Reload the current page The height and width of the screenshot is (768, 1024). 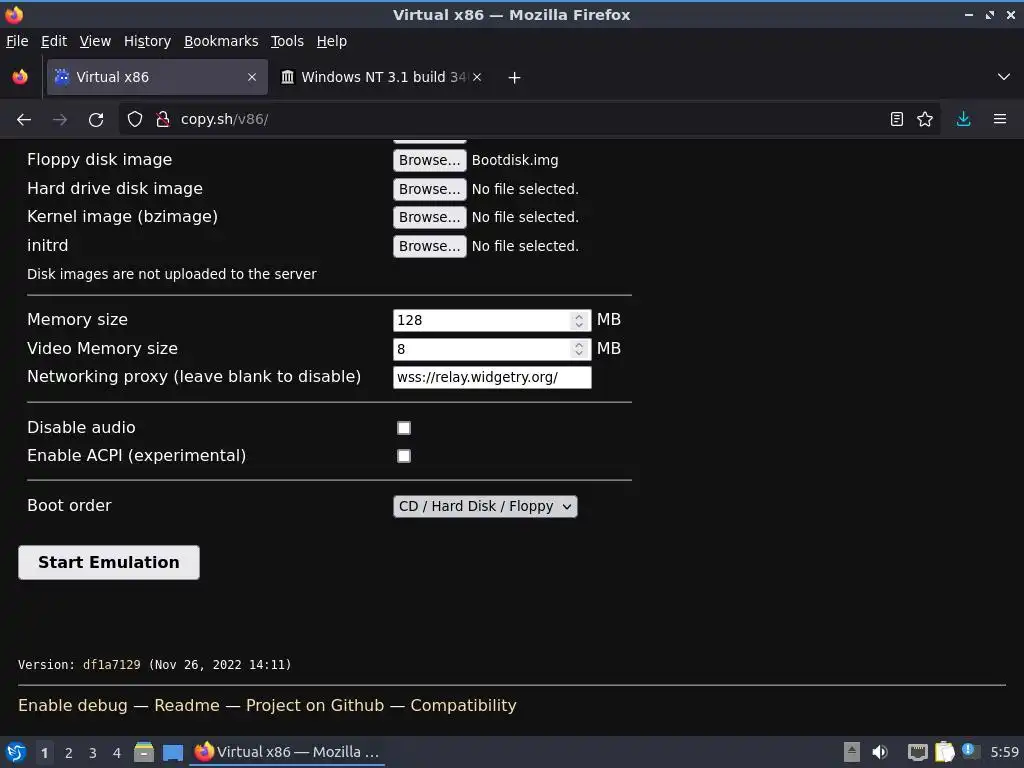(96, 120)
